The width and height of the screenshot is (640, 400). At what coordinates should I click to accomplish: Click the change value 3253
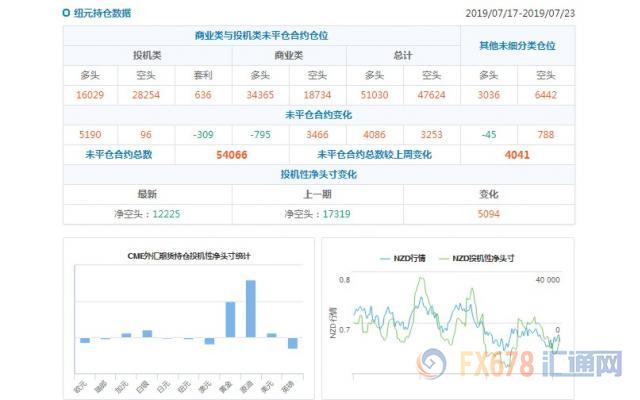[431, 135]
